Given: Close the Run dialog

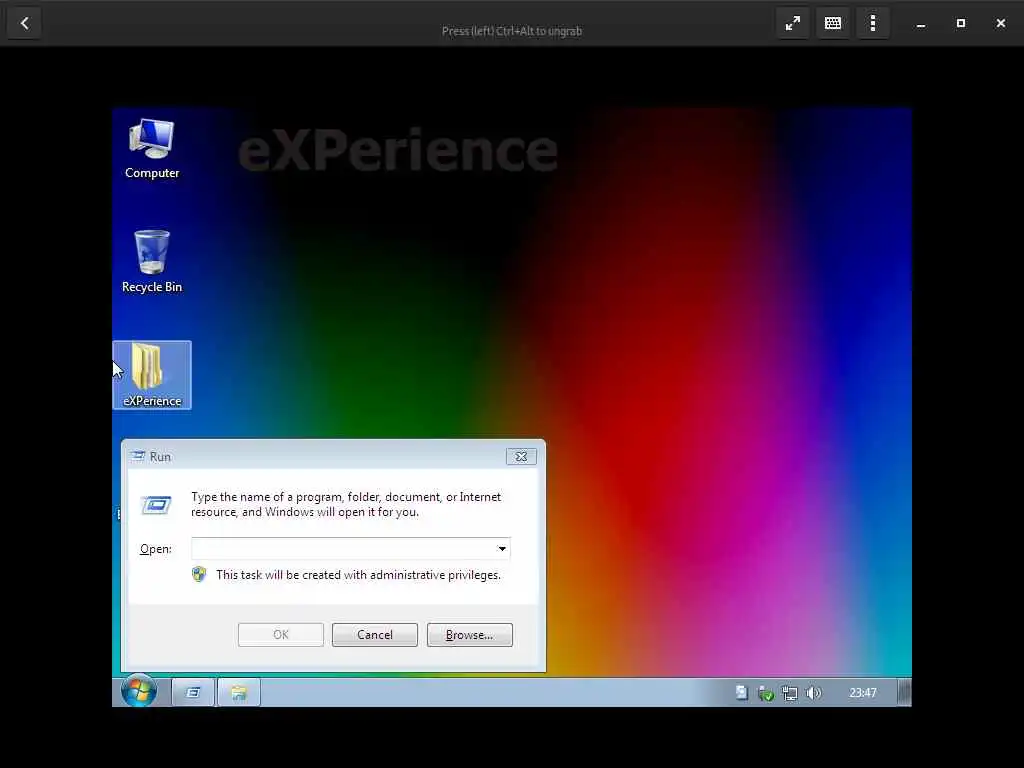Looking at the screenshot, I should pos(521,456).
